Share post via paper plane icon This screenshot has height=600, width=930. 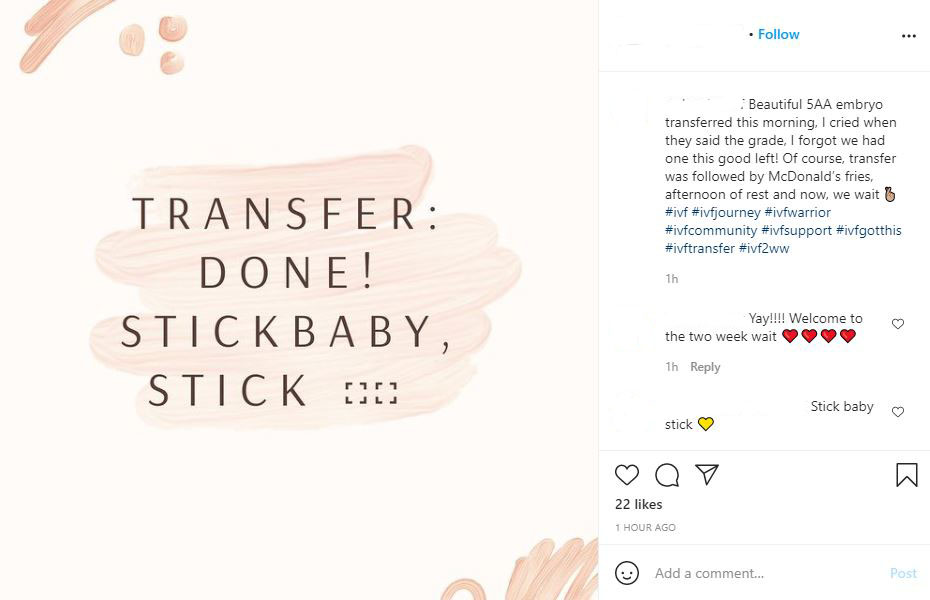707,474
